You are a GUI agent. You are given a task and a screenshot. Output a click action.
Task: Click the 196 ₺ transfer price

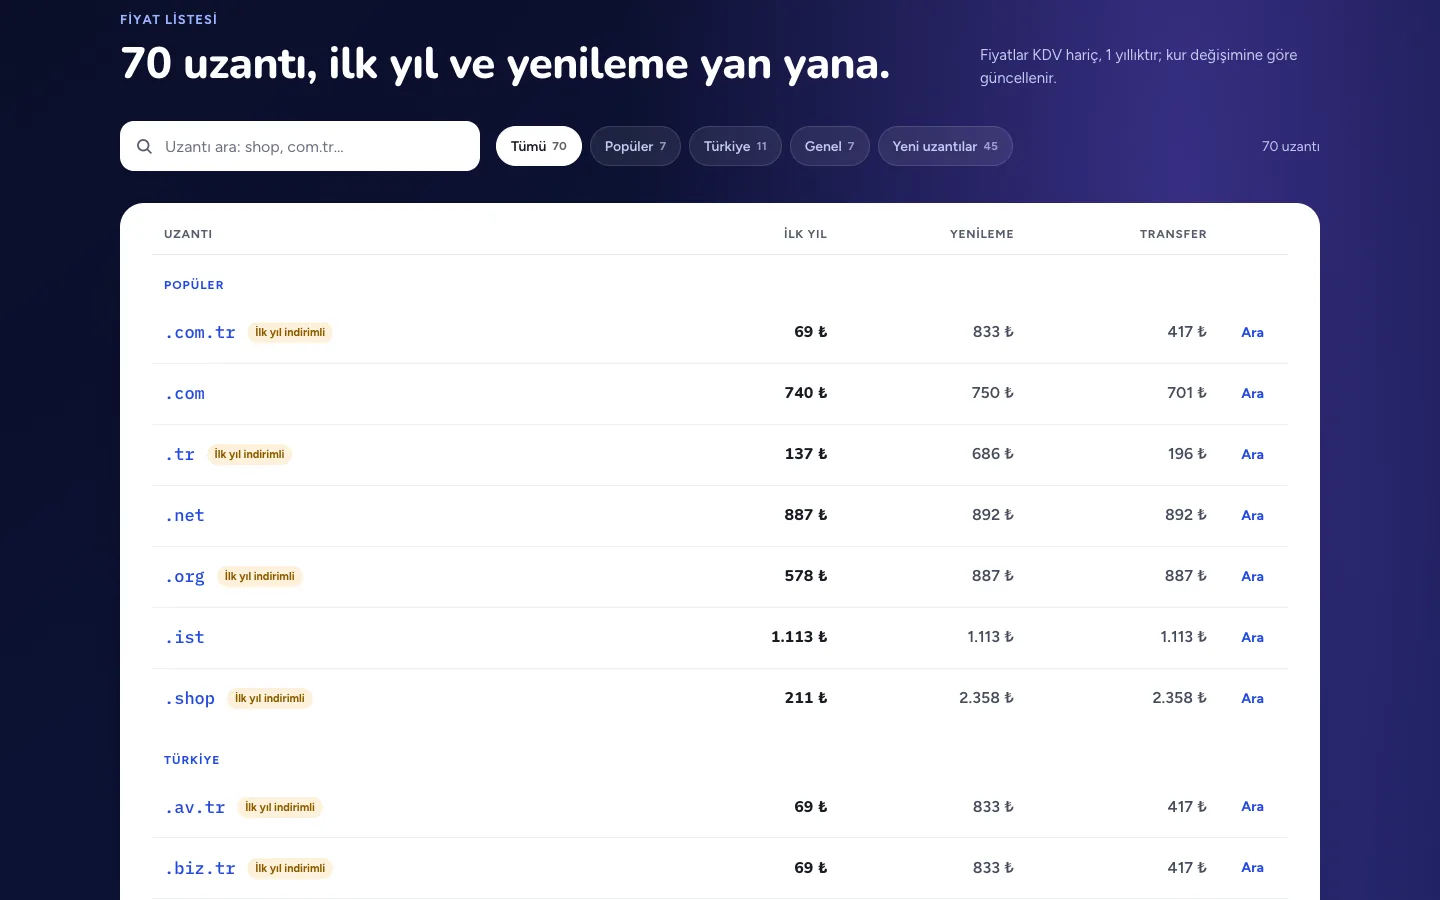(x=1187, y=454)
